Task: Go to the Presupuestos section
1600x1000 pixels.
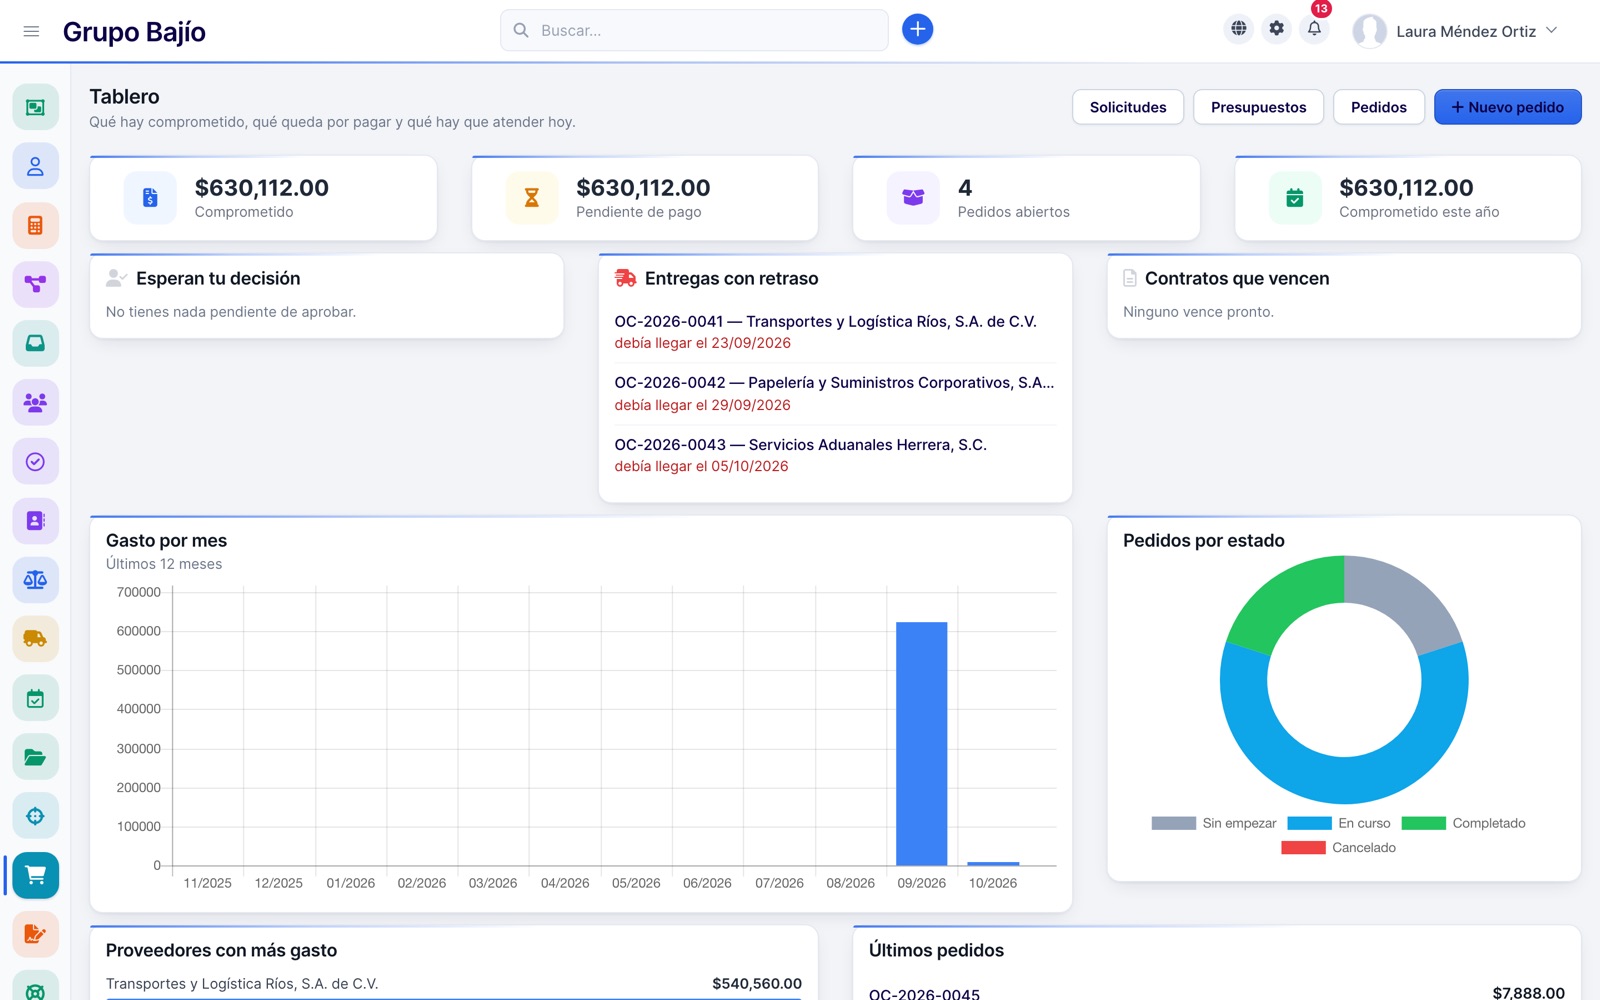Action: coord(1258,107)
